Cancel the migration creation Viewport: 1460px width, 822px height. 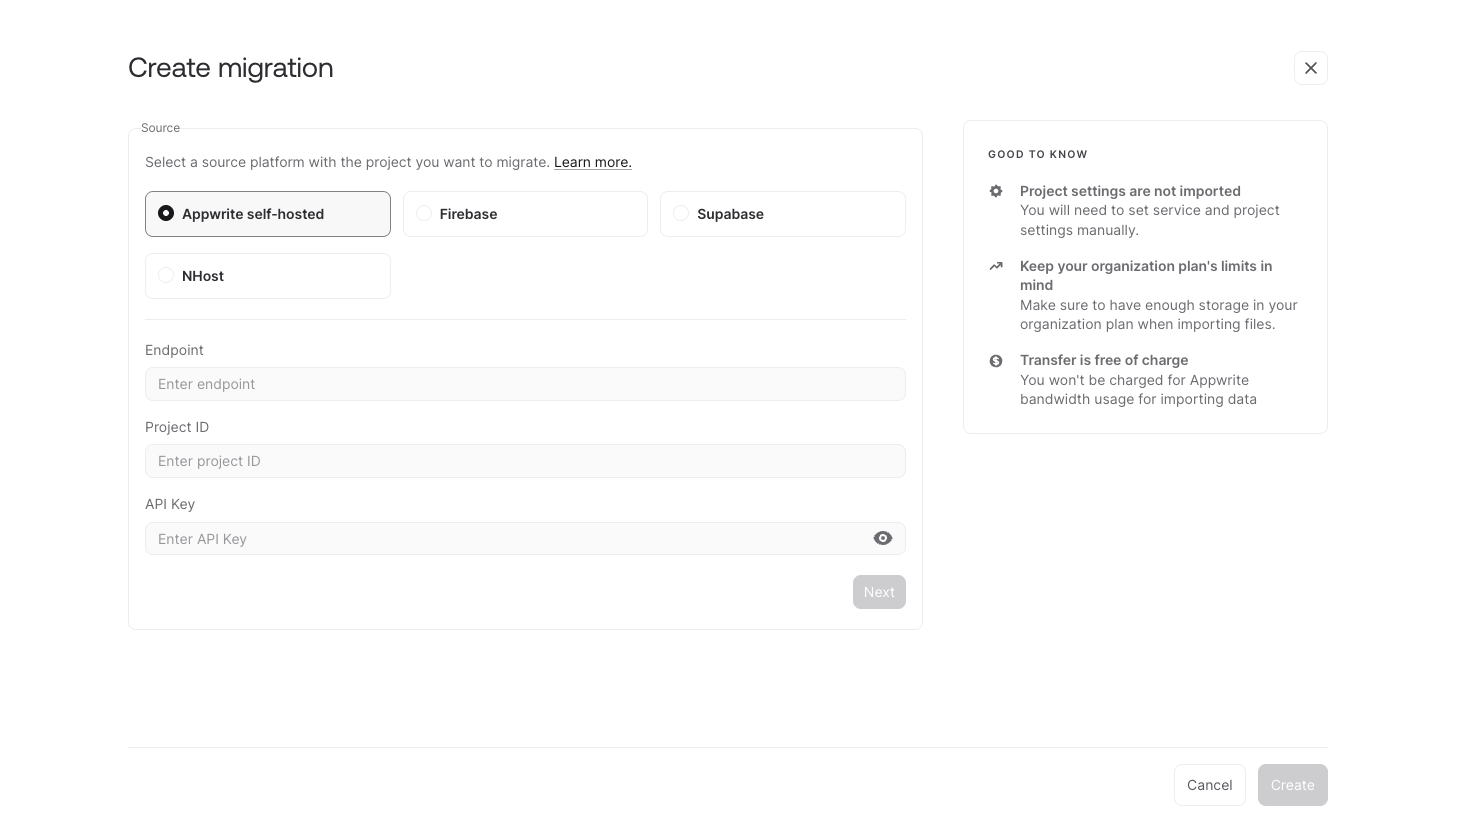1209,785
